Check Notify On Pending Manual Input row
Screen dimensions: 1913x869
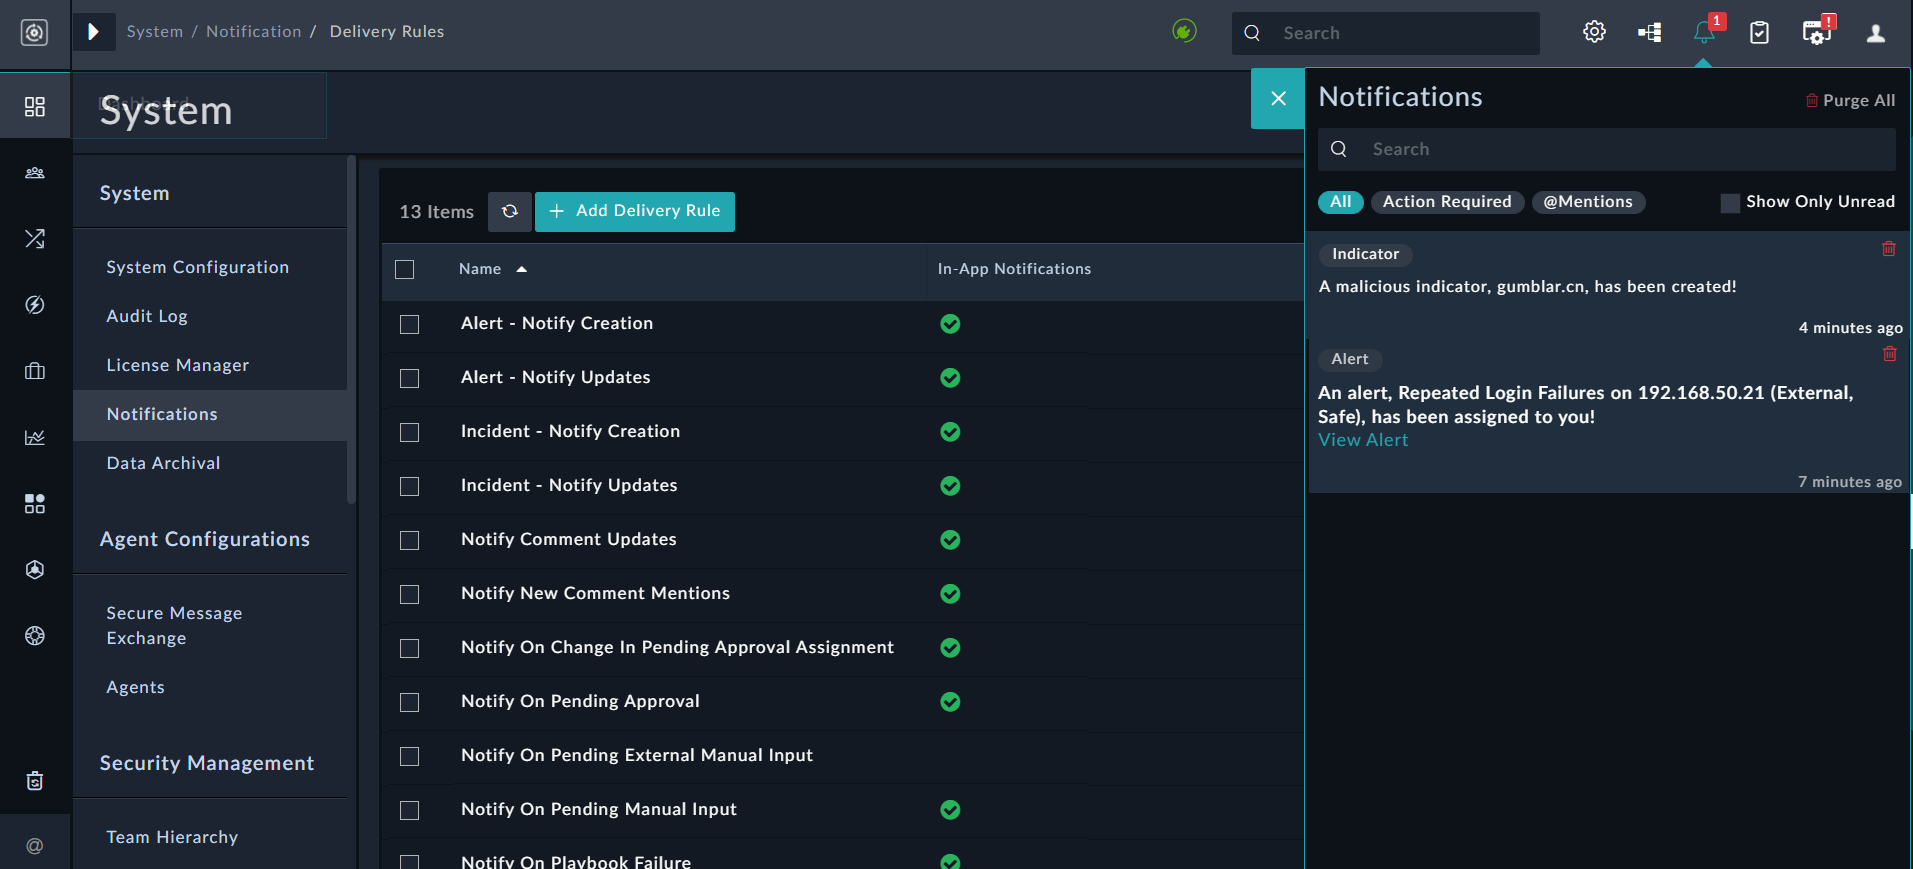point(409,810)
